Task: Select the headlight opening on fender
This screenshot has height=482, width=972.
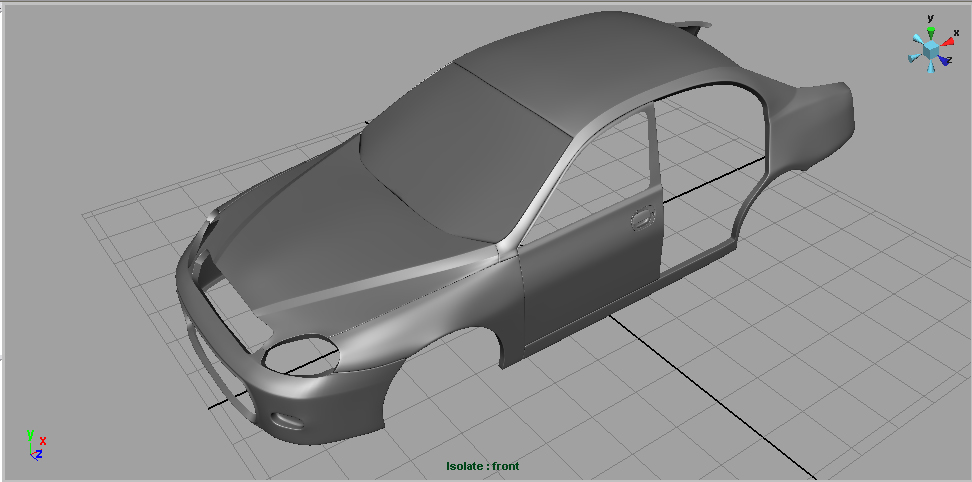Action: pyautogui.click(x=301, y=355)
